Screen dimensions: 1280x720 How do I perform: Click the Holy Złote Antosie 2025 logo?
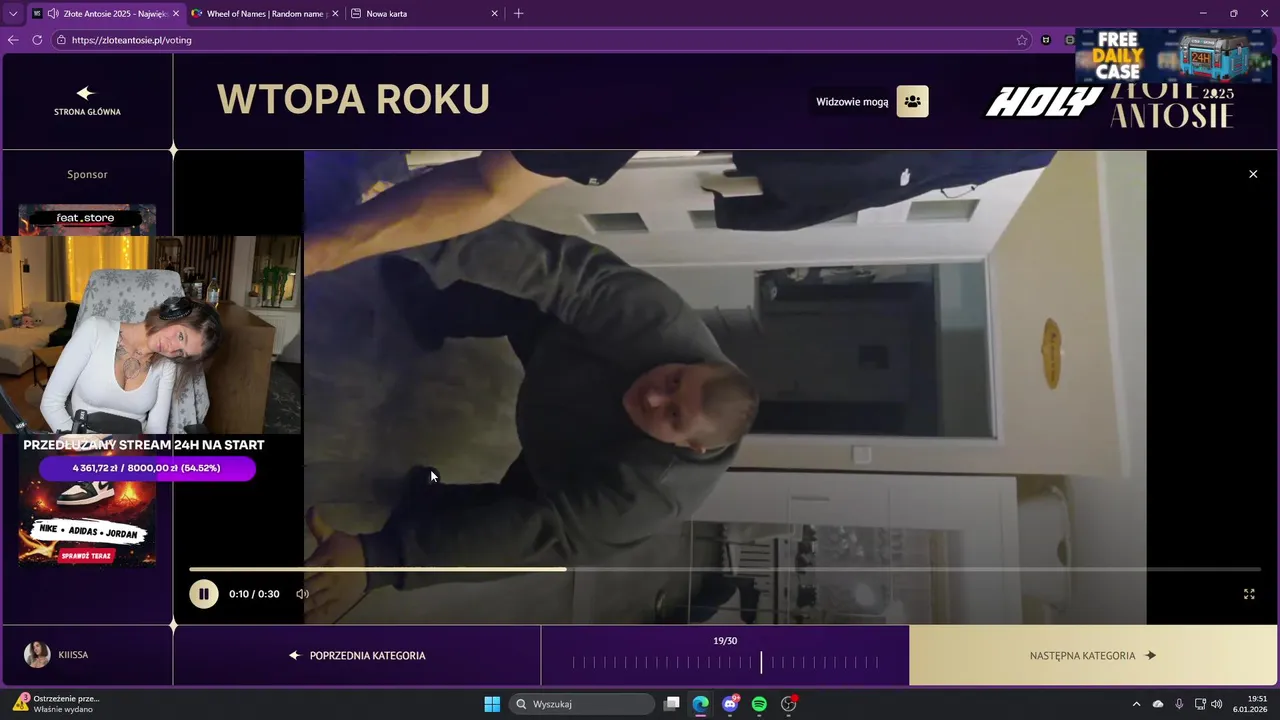[1110, 104]
